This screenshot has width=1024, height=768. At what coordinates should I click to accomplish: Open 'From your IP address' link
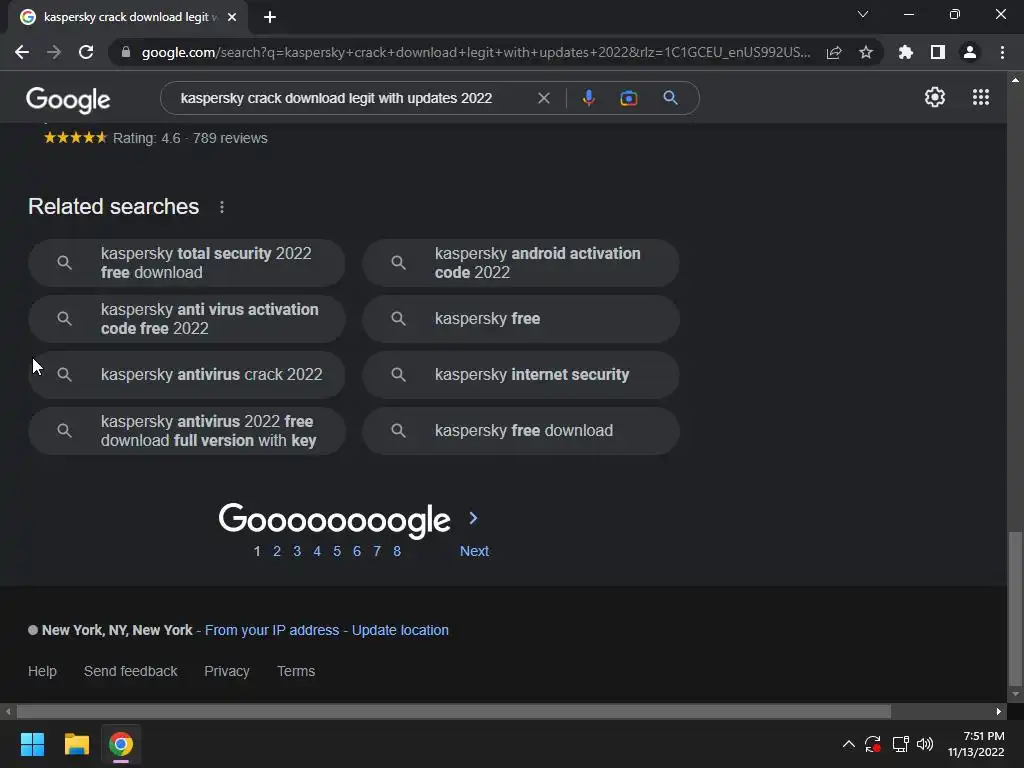tap(272, 630)
